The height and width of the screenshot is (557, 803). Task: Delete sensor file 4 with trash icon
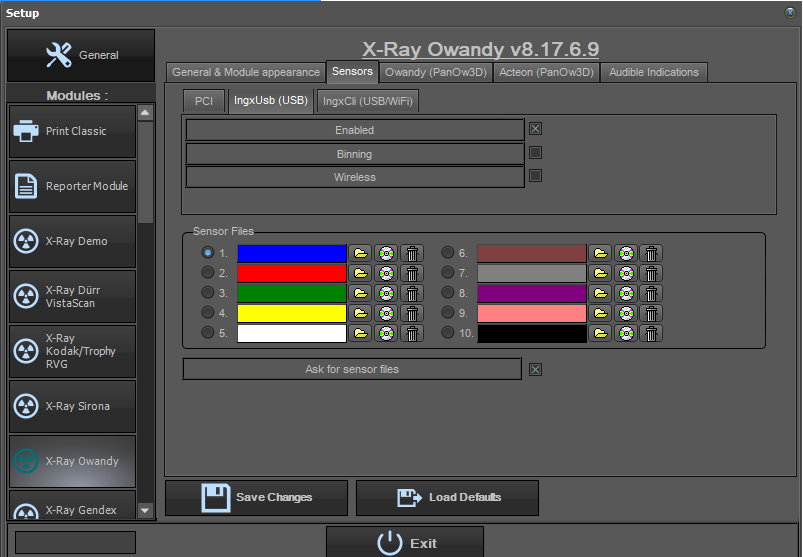click(412, 313)
